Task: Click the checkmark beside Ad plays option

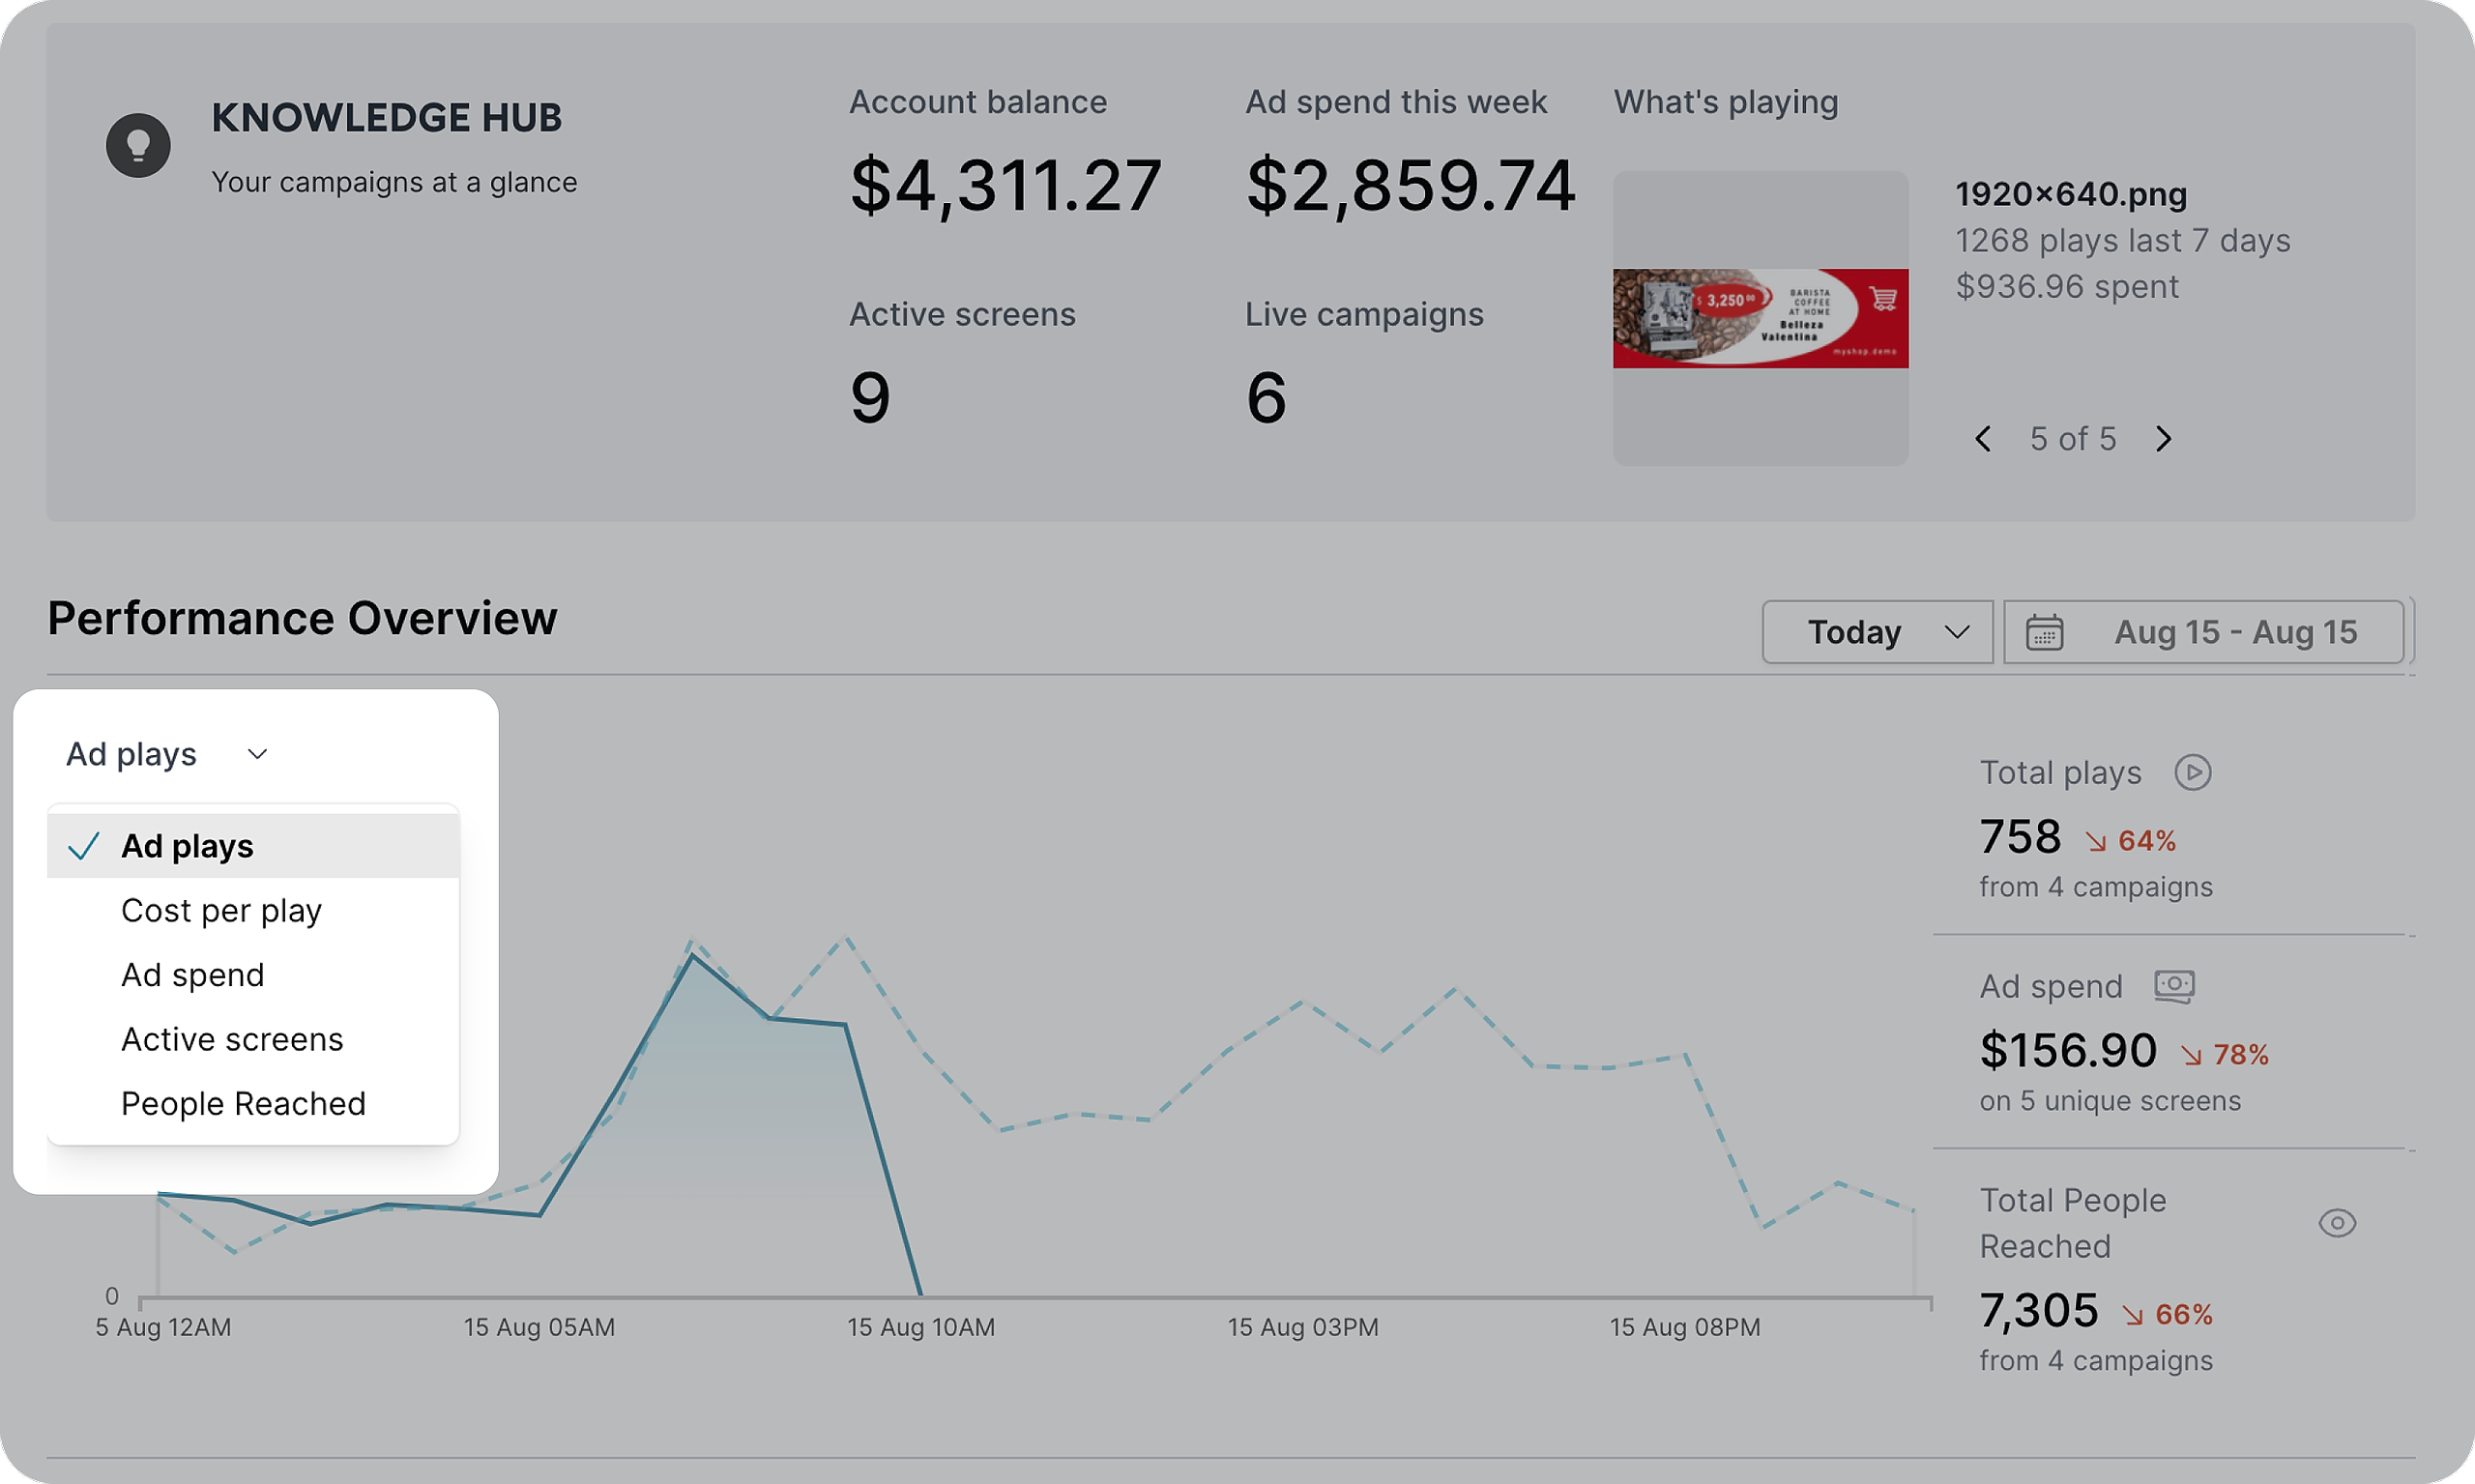Action: click(x=83, y=847)
